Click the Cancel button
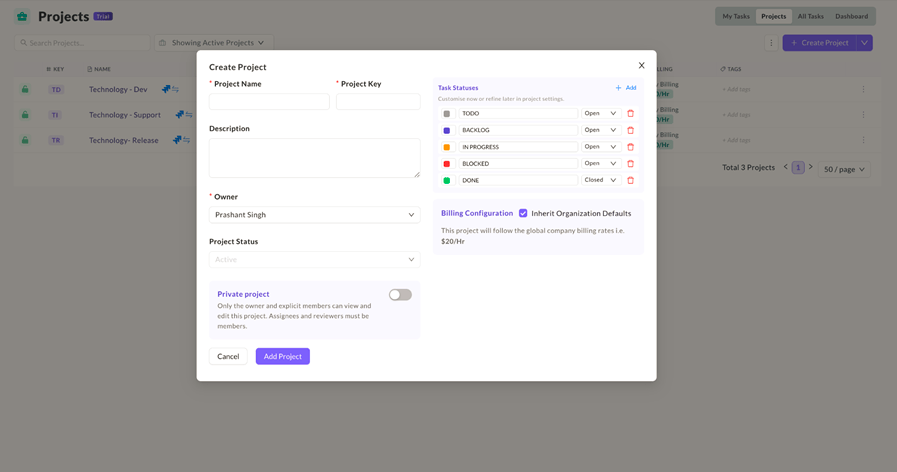This screenshot has width=897, height=472. (x=228, y=356)
